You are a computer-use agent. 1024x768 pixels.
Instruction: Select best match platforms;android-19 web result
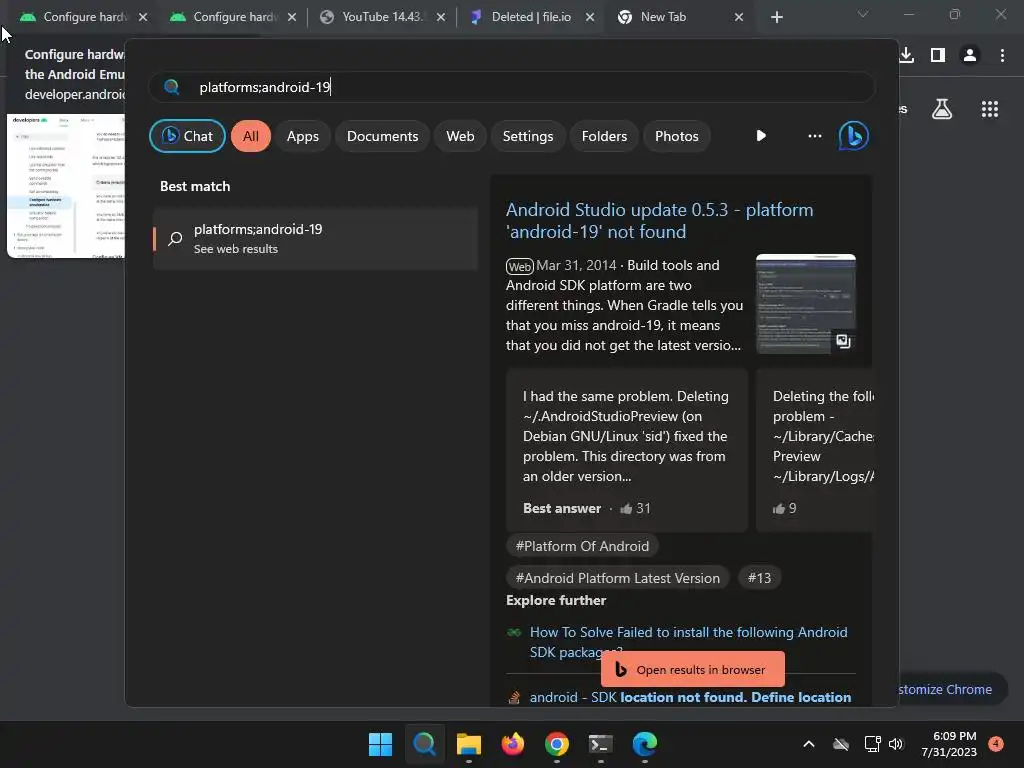point(315,238)
